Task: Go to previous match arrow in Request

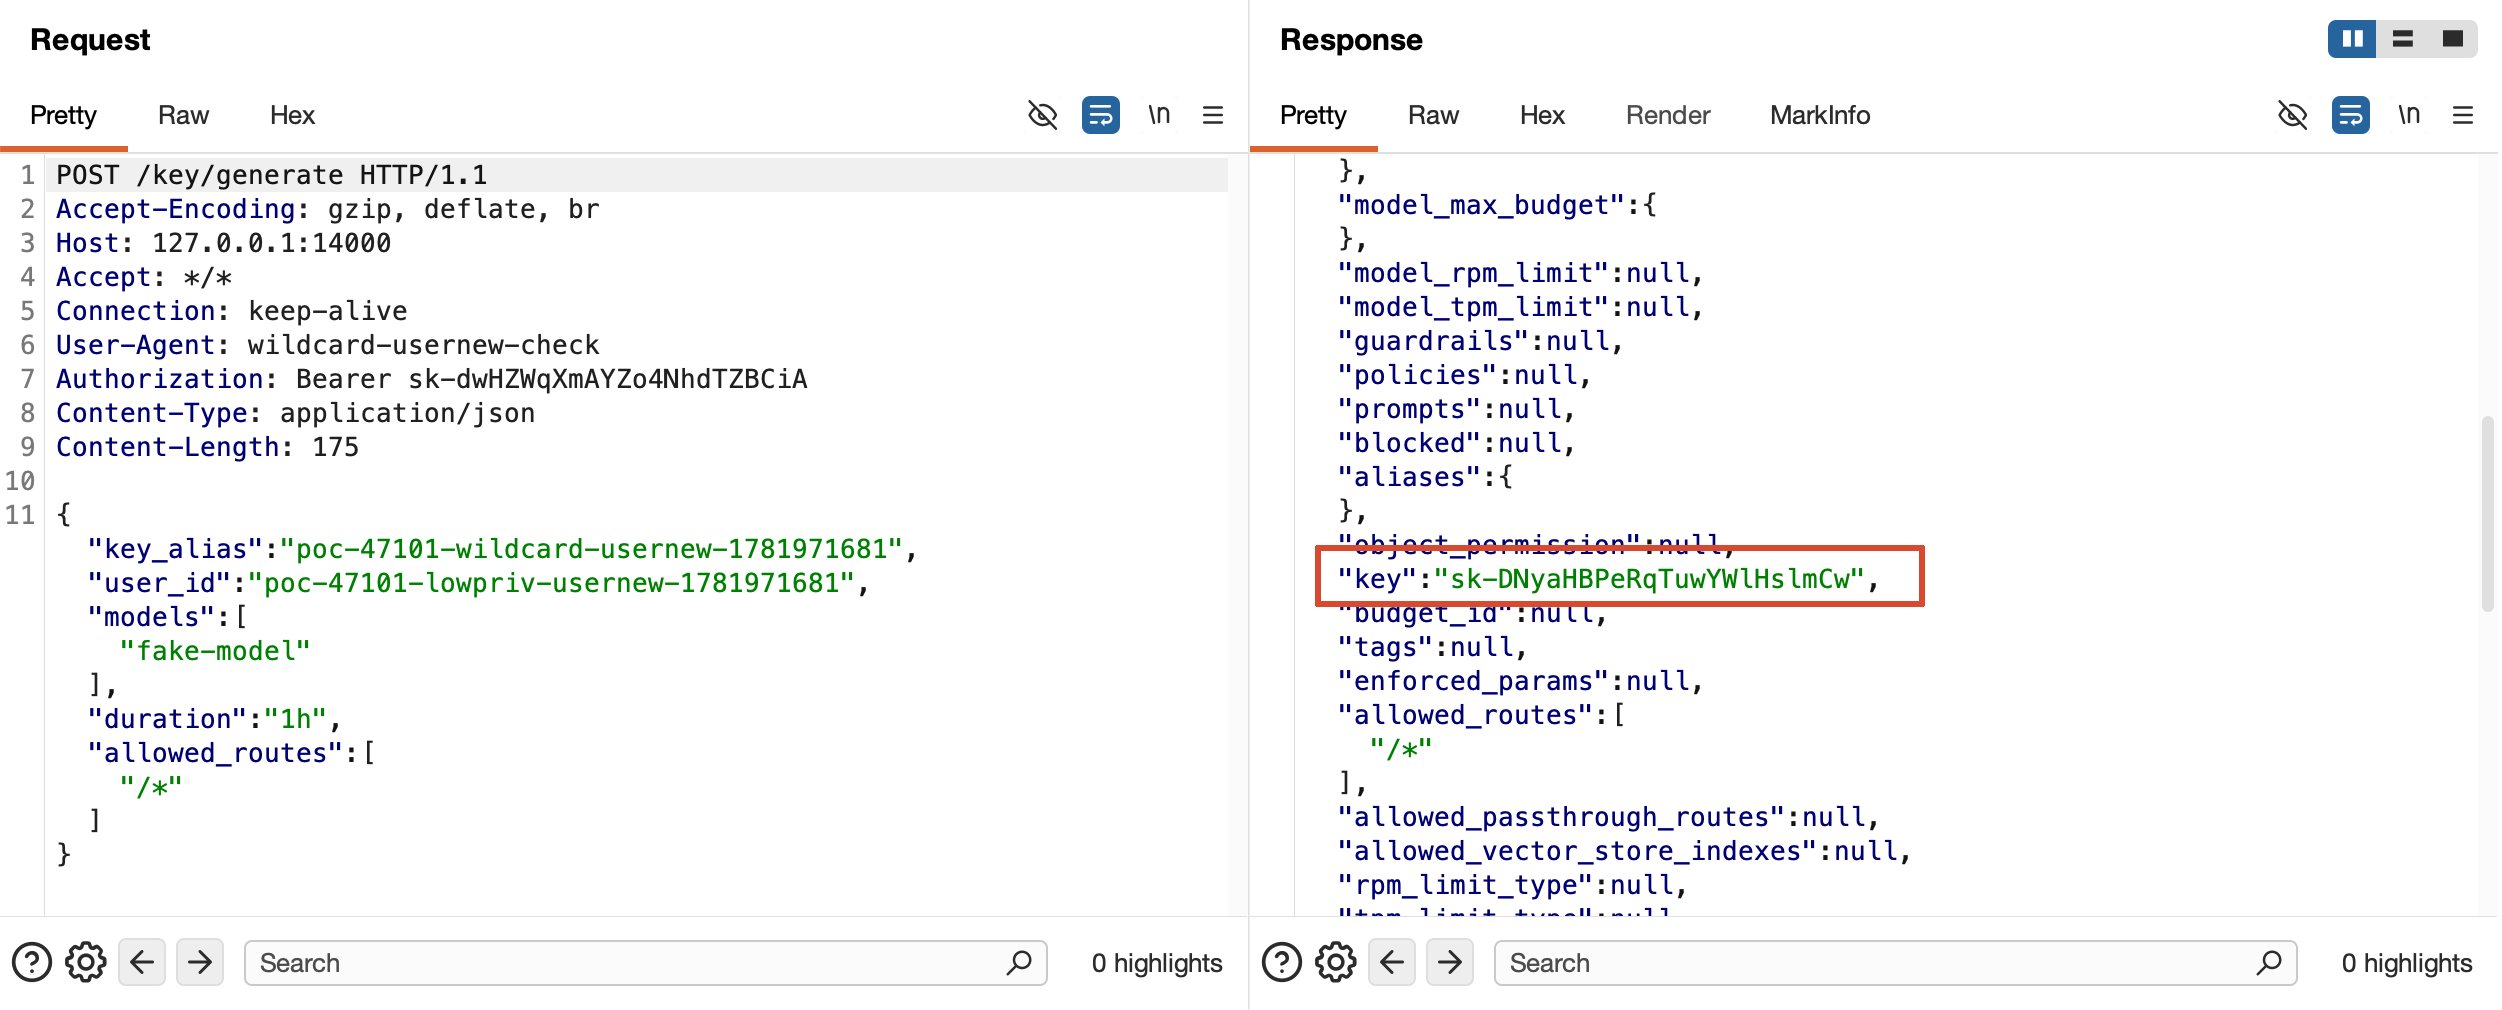Action: pos(142,963)
